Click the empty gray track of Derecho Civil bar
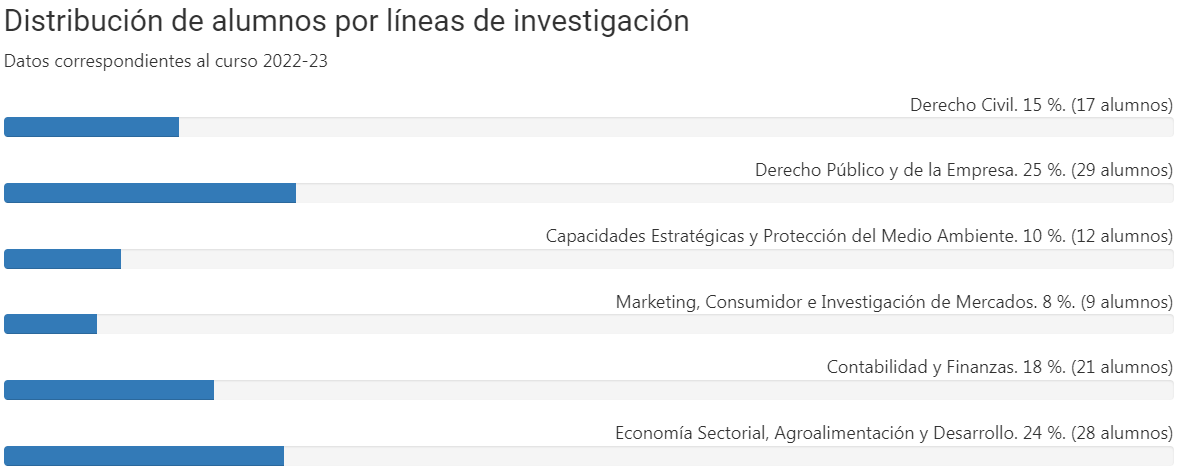 pos(675,127)
